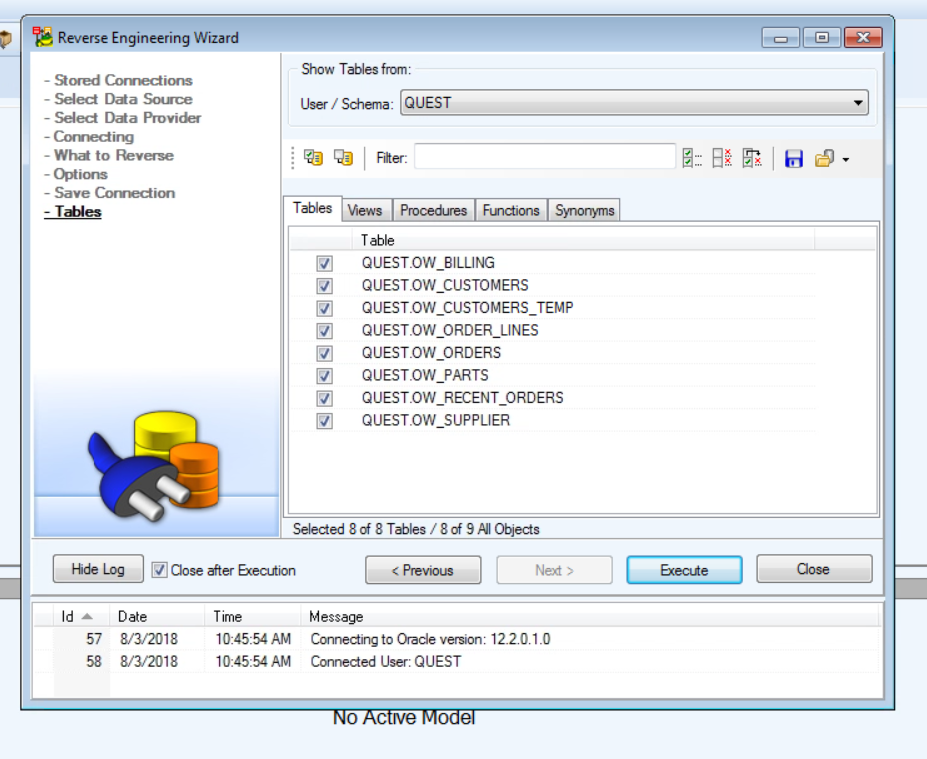Go to Stored Connections wizard step
Viewport: 927px width, 759px height.
(x=123, y=80)
